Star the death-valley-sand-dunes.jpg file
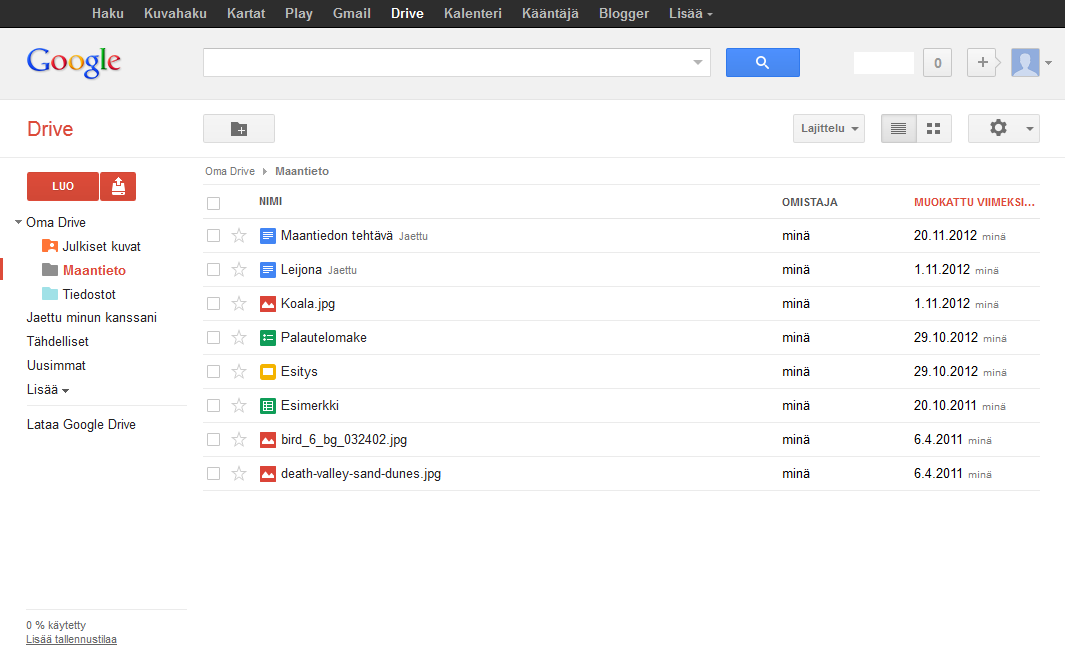Image resolution: width=1065 pixels, height=651 pixels. [x=238, y=474]
